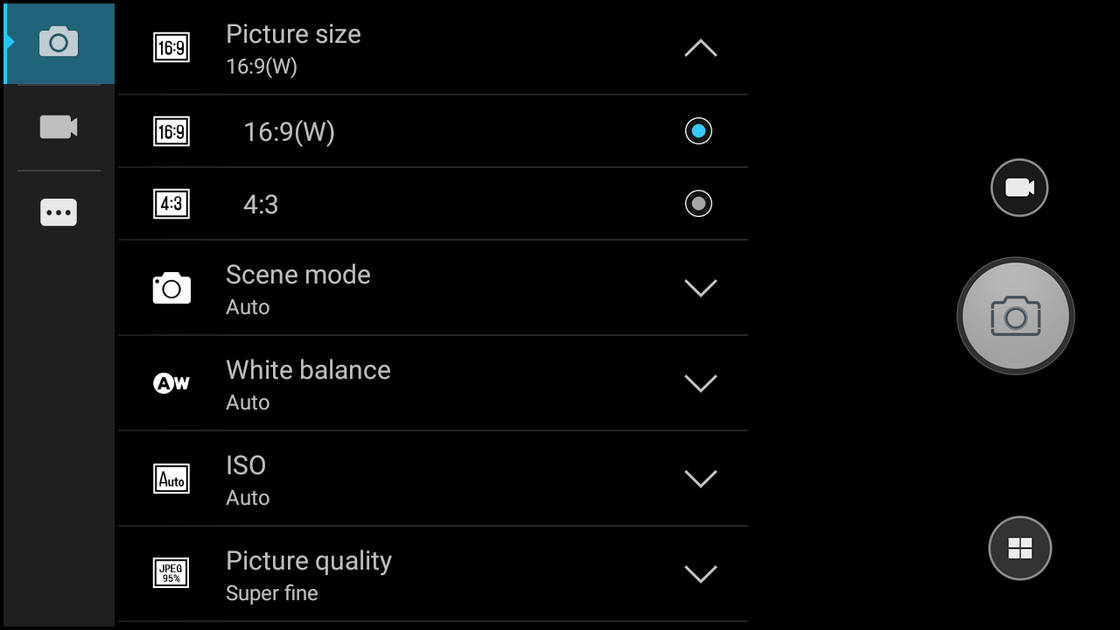
Task: Select the 16:9(W) radio button
Action: (698, 131)
